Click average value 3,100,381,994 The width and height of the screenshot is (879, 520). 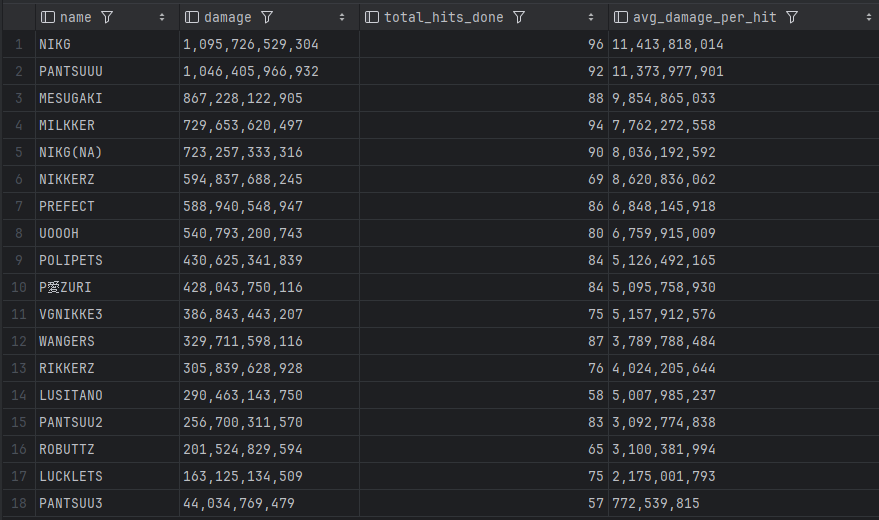click(664, 449)
